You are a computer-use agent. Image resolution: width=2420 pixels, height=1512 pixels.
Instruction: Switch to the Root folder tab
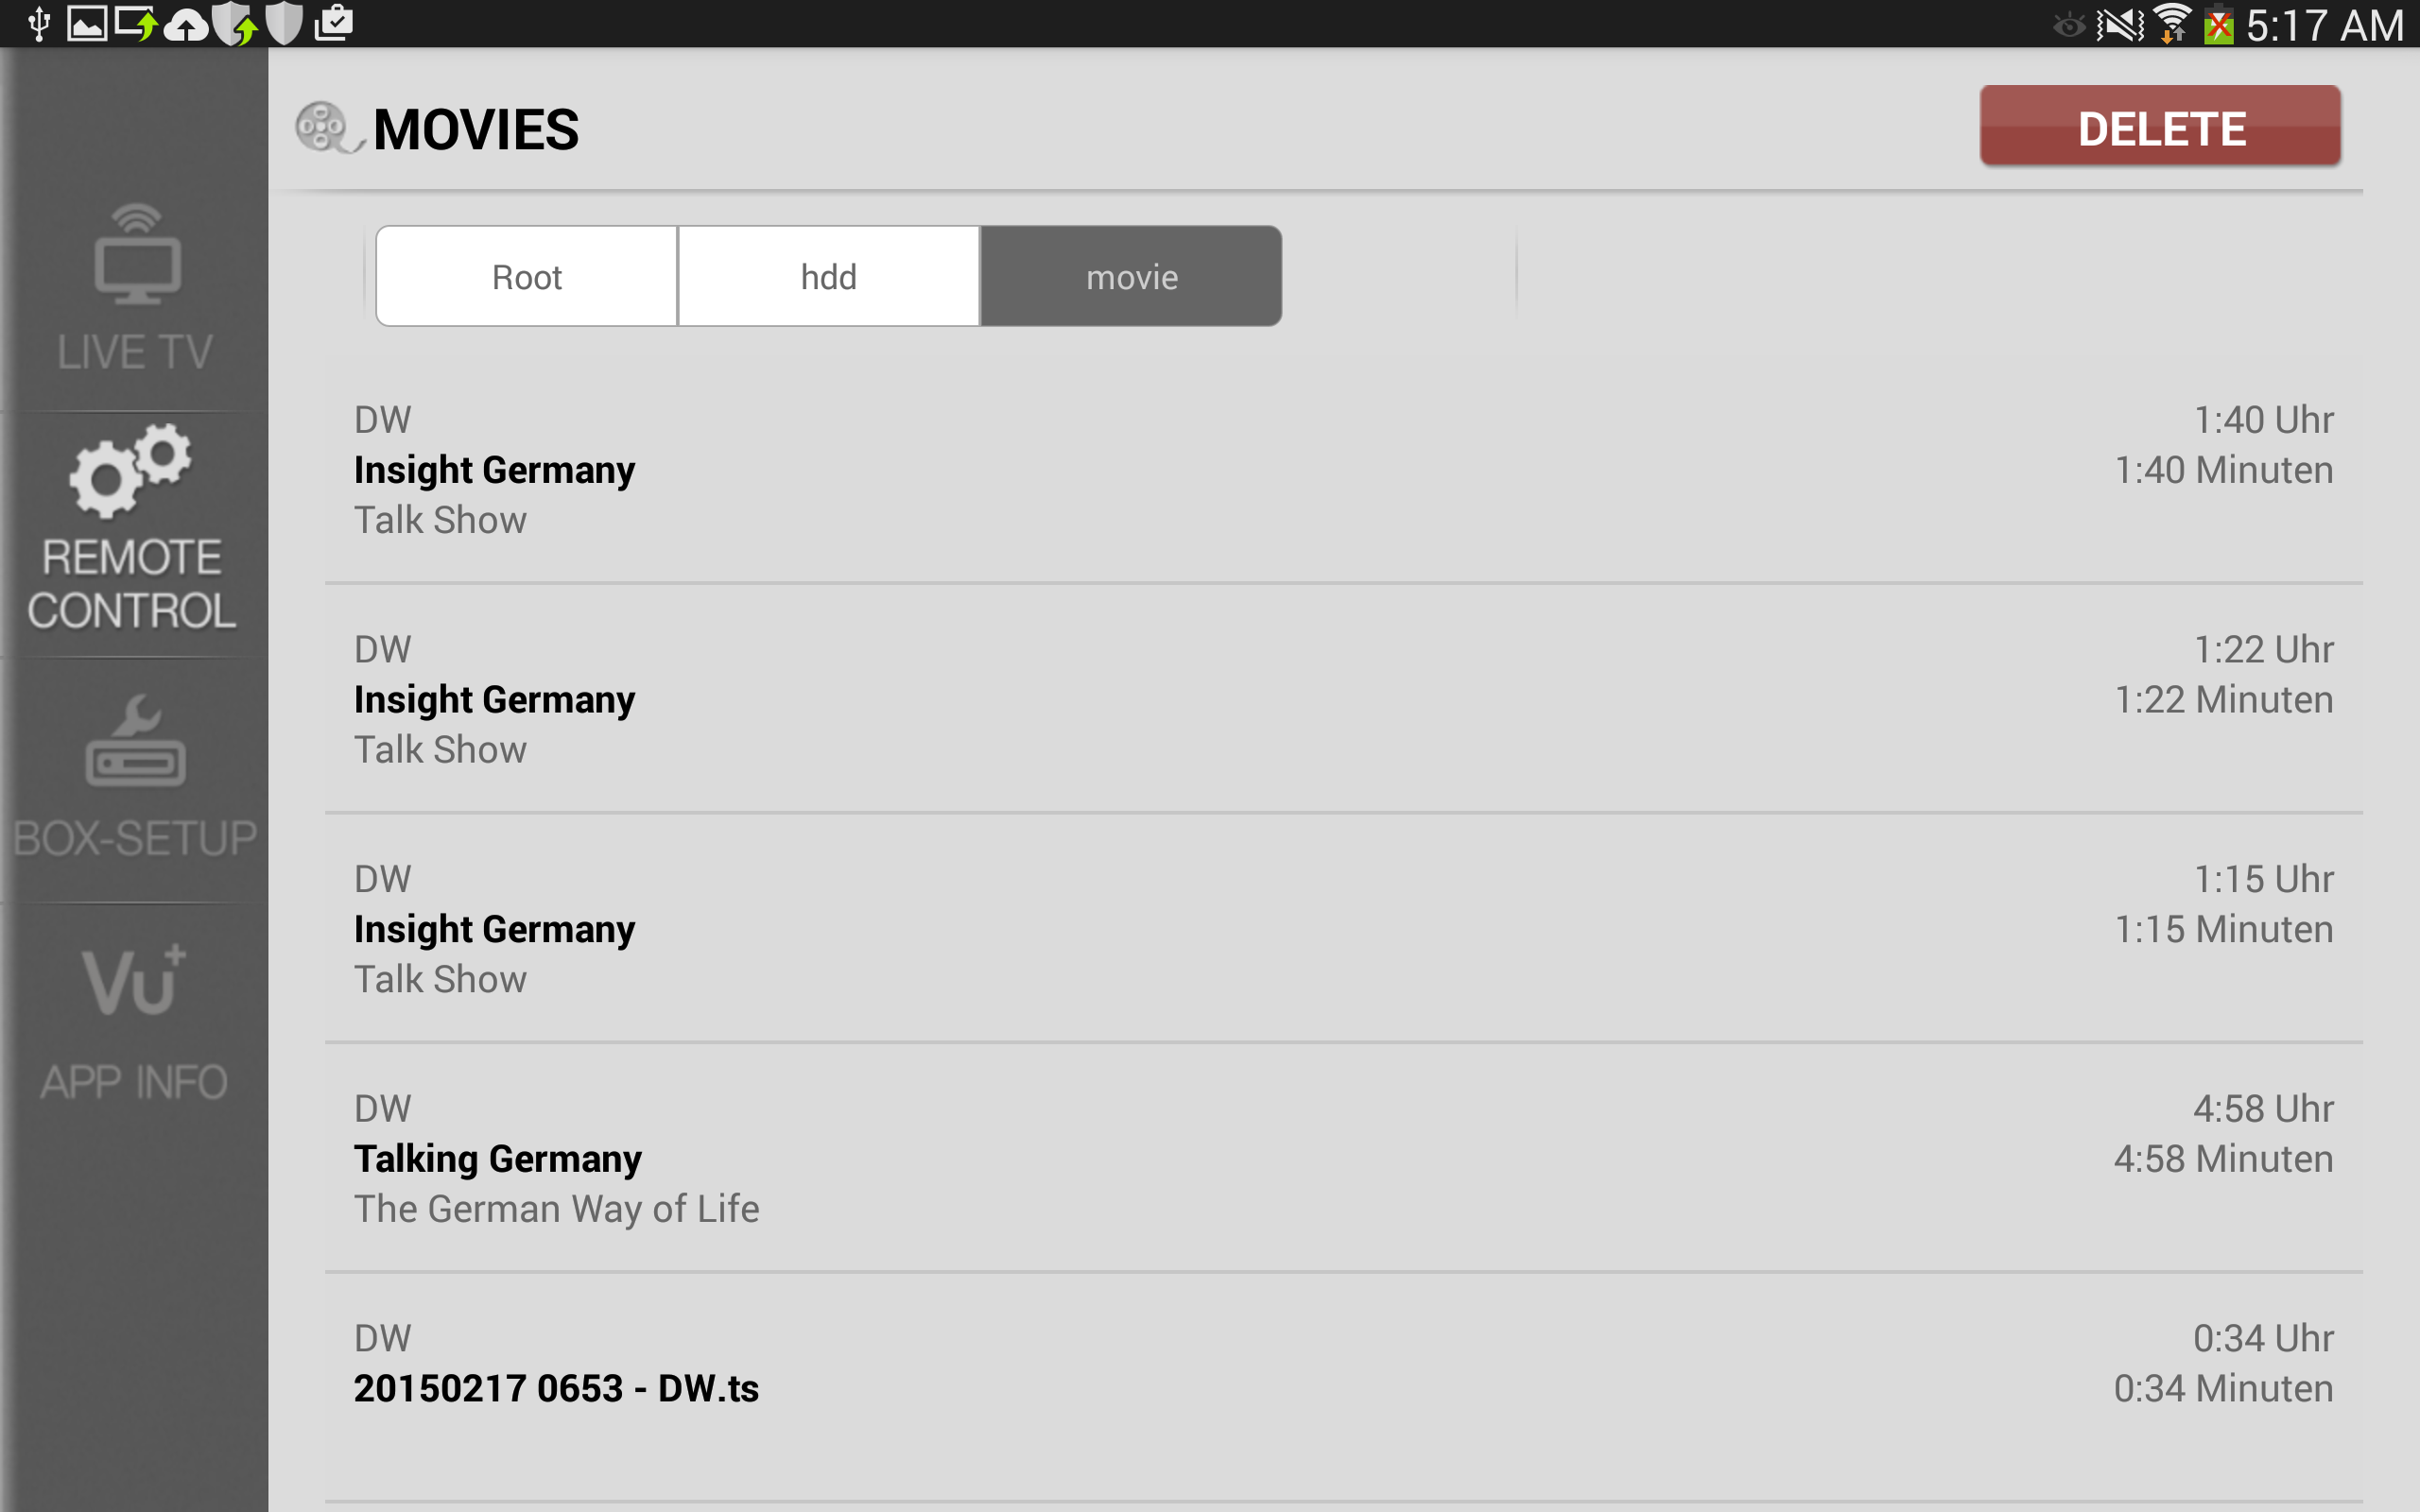pyautogui.click(x=527, y=277)
